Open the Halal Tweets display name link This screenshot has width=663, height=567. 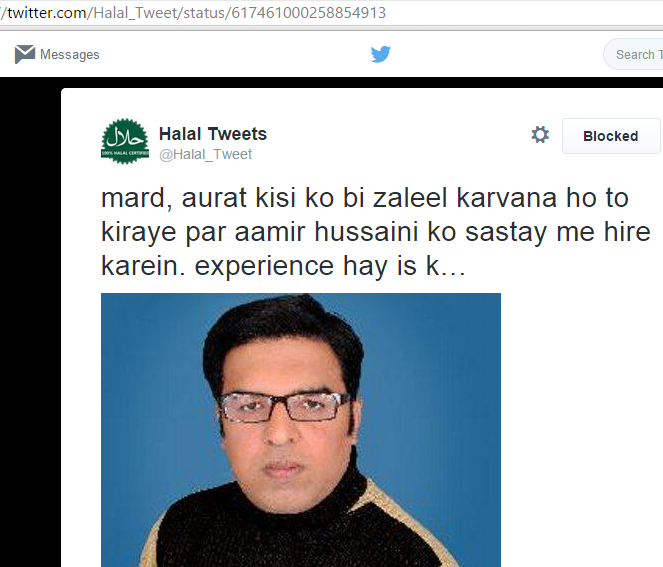click(x=213, y=134)
